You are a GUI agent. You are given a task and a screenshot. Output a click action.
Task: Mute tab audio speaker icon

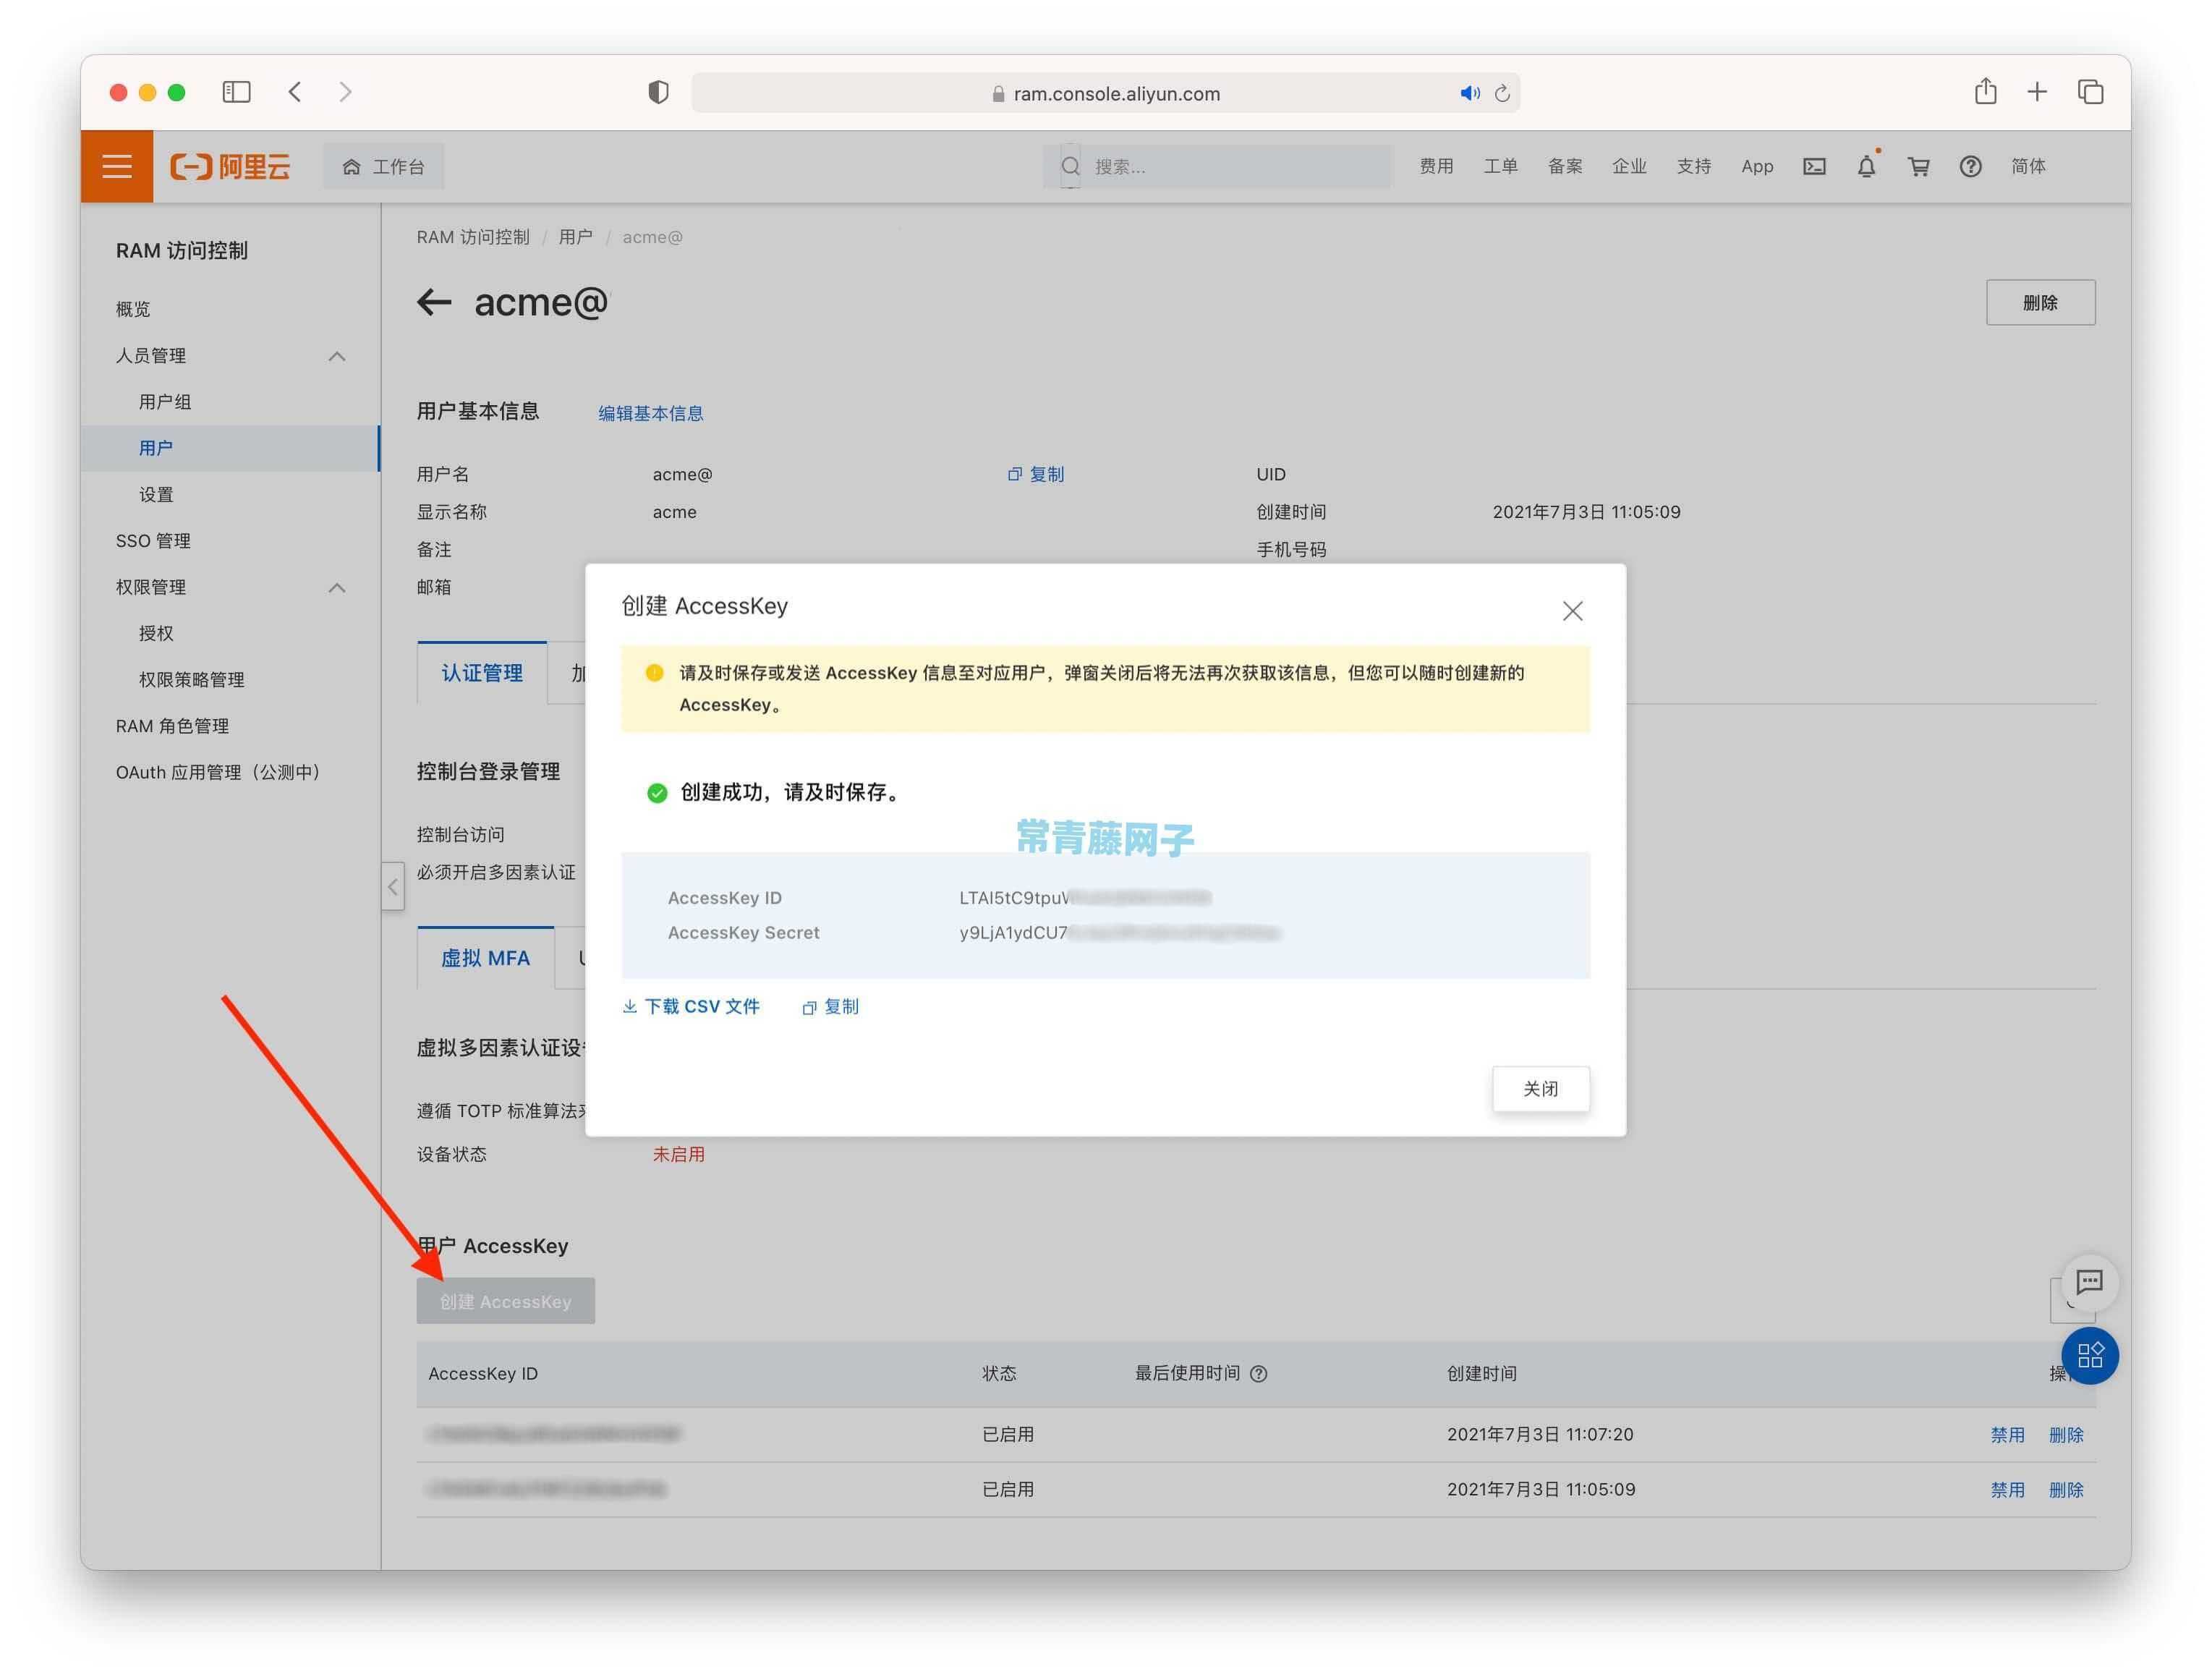click(x=1469, y=93)
